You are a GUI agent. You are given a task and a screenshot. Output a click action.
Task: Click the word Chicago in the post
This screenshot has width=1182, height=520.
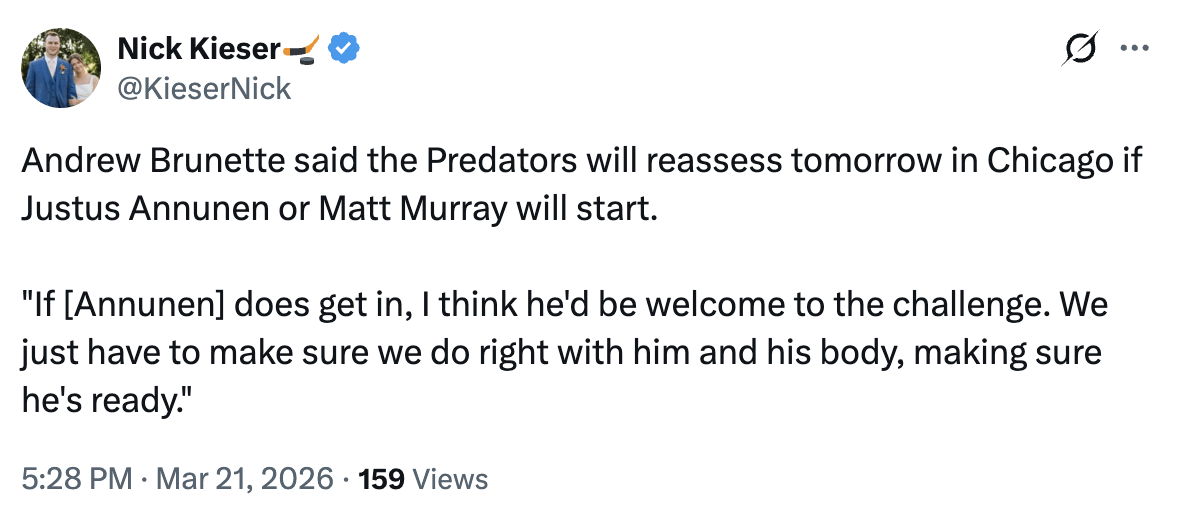point(1037,161)
